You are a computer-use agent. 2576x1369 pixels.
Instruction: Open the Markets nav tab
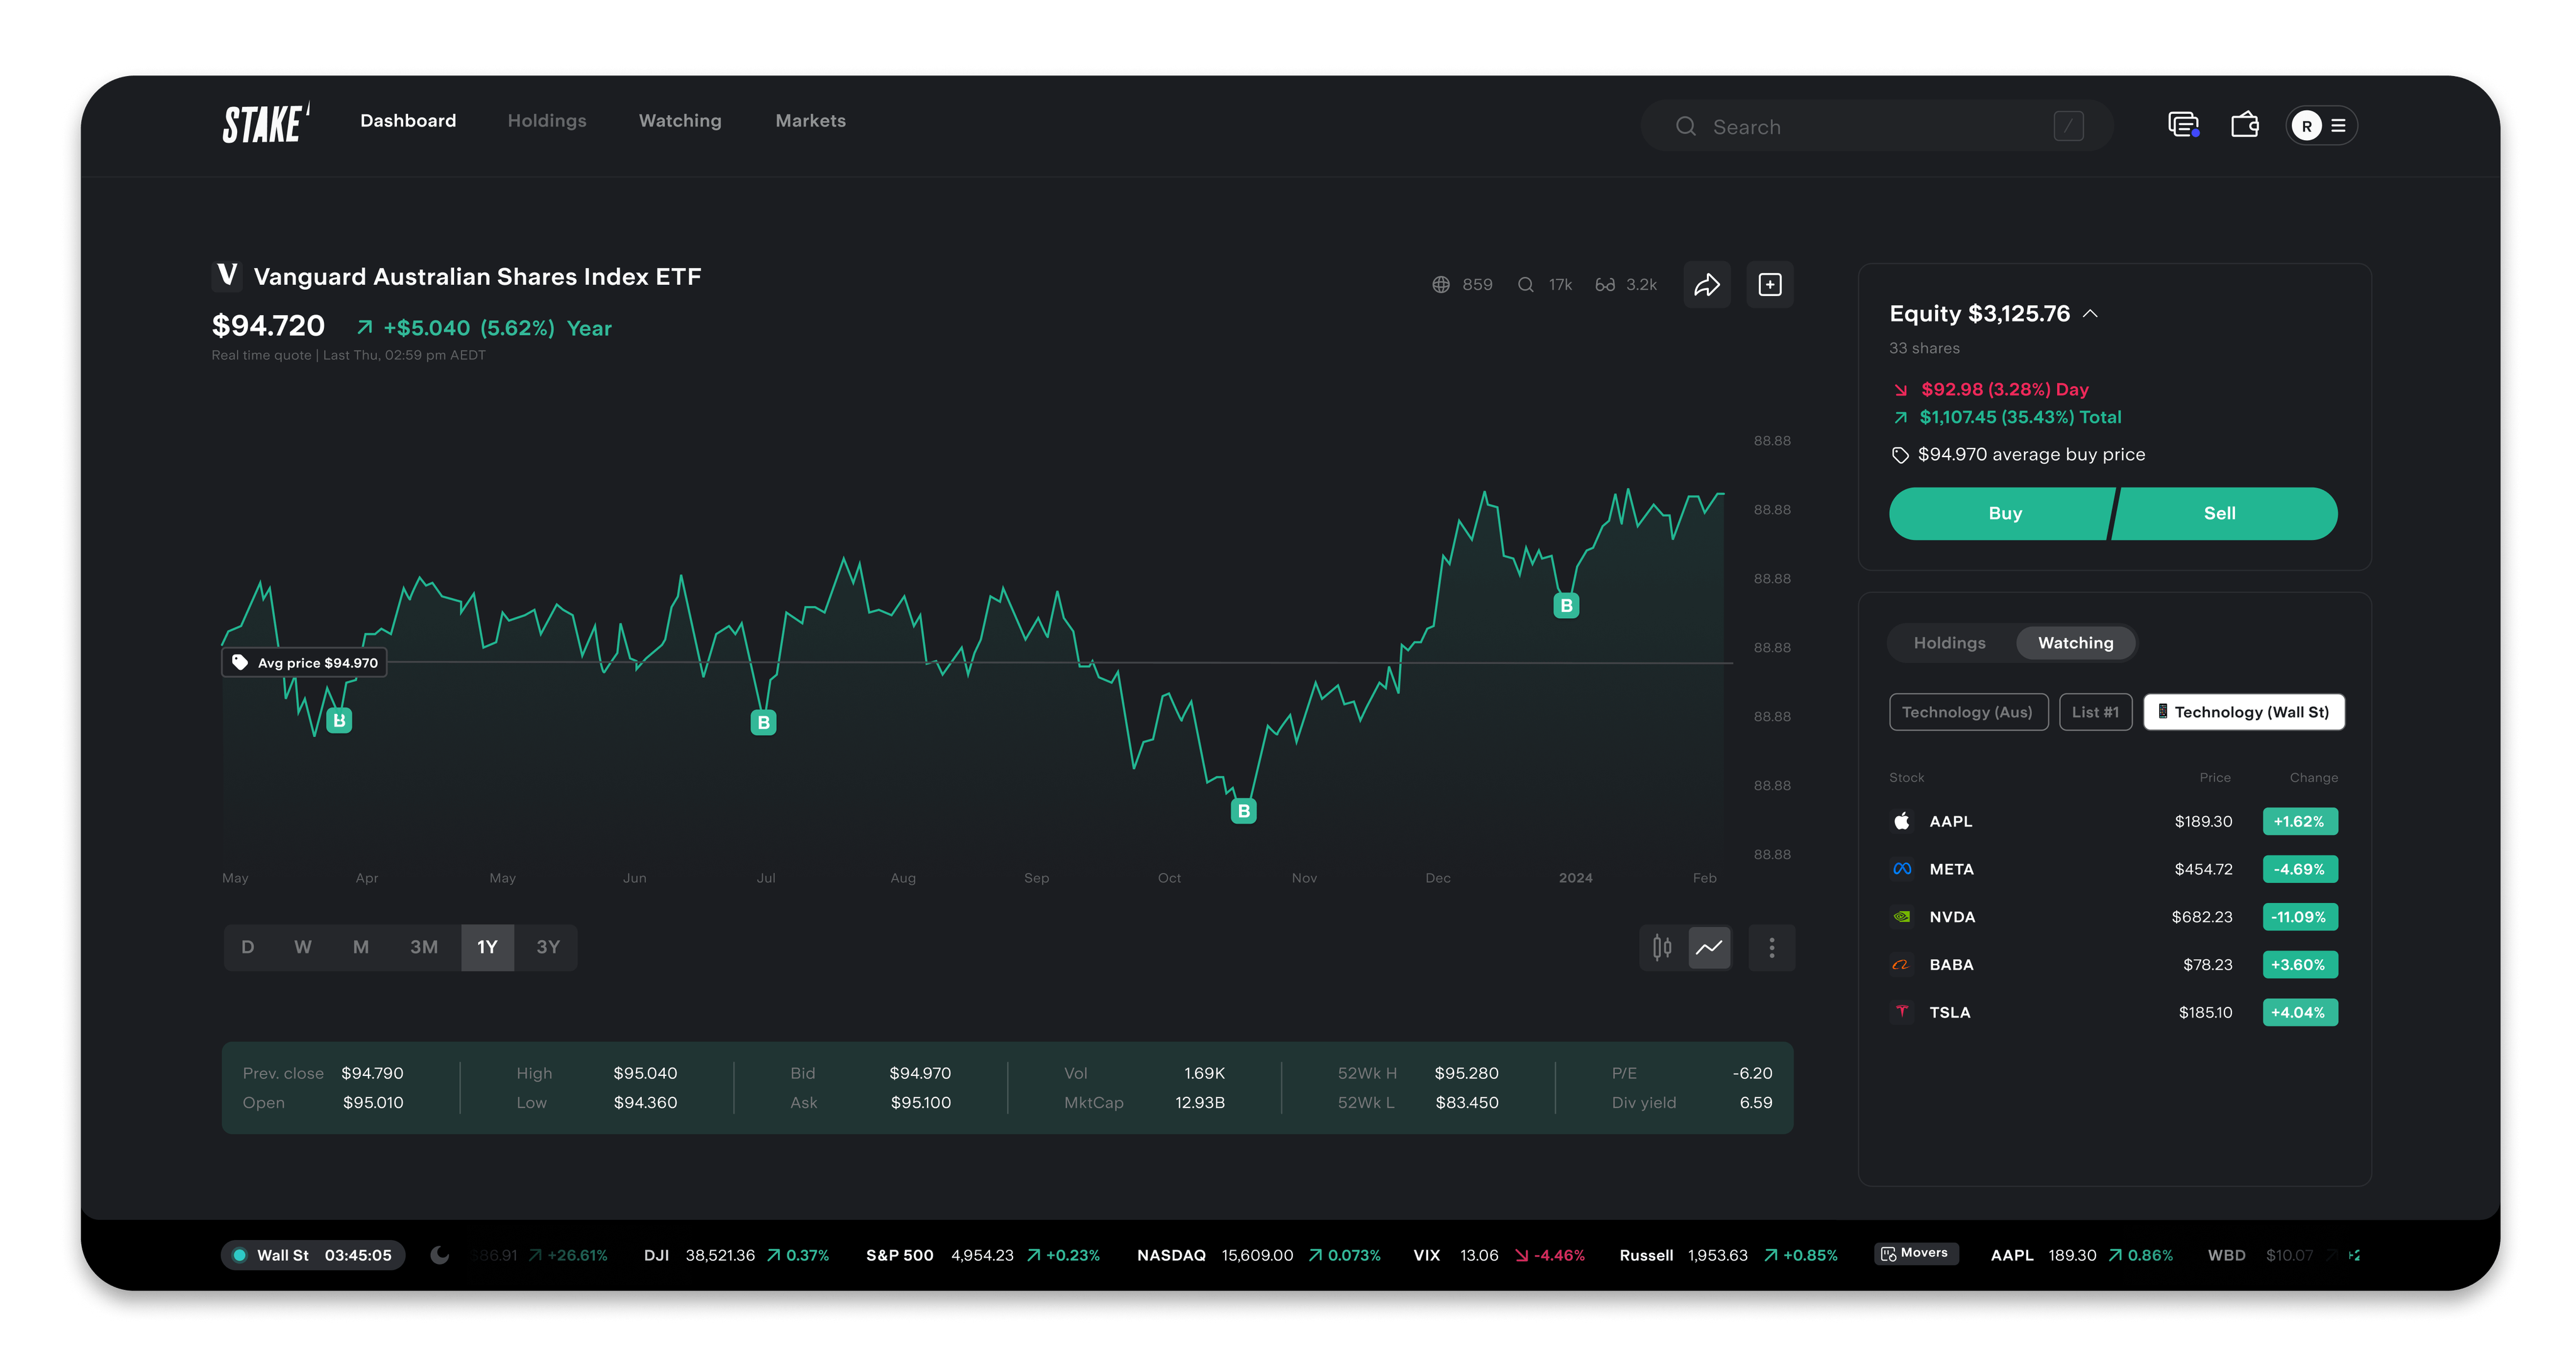[811, 121]
